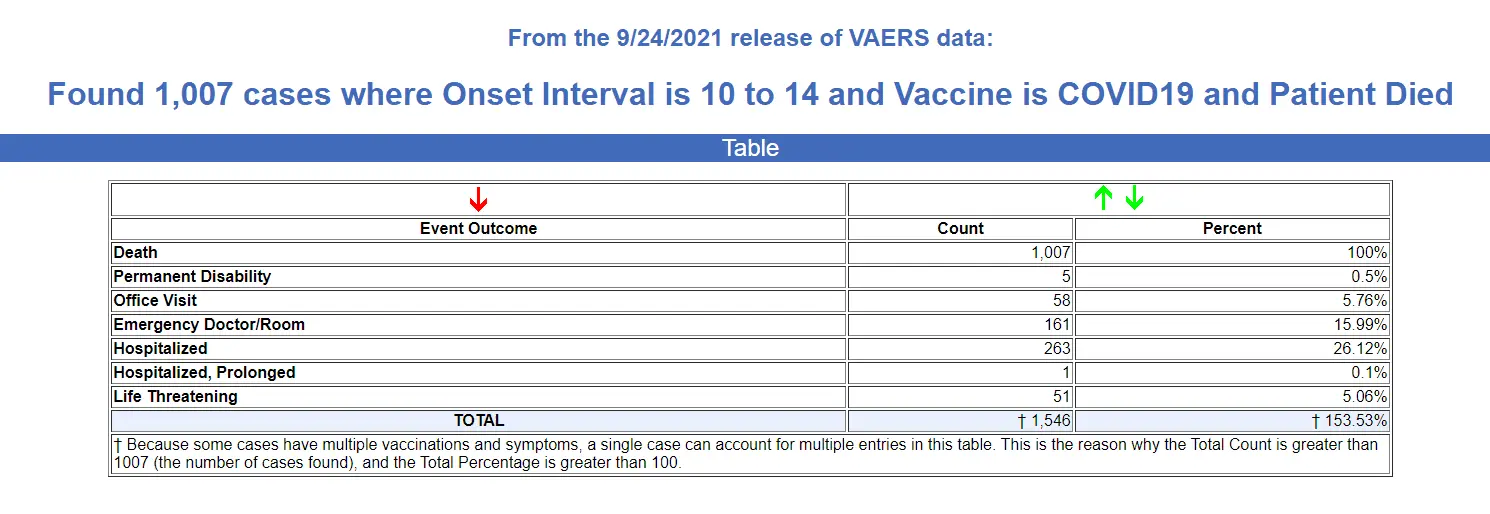Click the TOTAL row label
The image size is (1490, 514).
[478, 421]
